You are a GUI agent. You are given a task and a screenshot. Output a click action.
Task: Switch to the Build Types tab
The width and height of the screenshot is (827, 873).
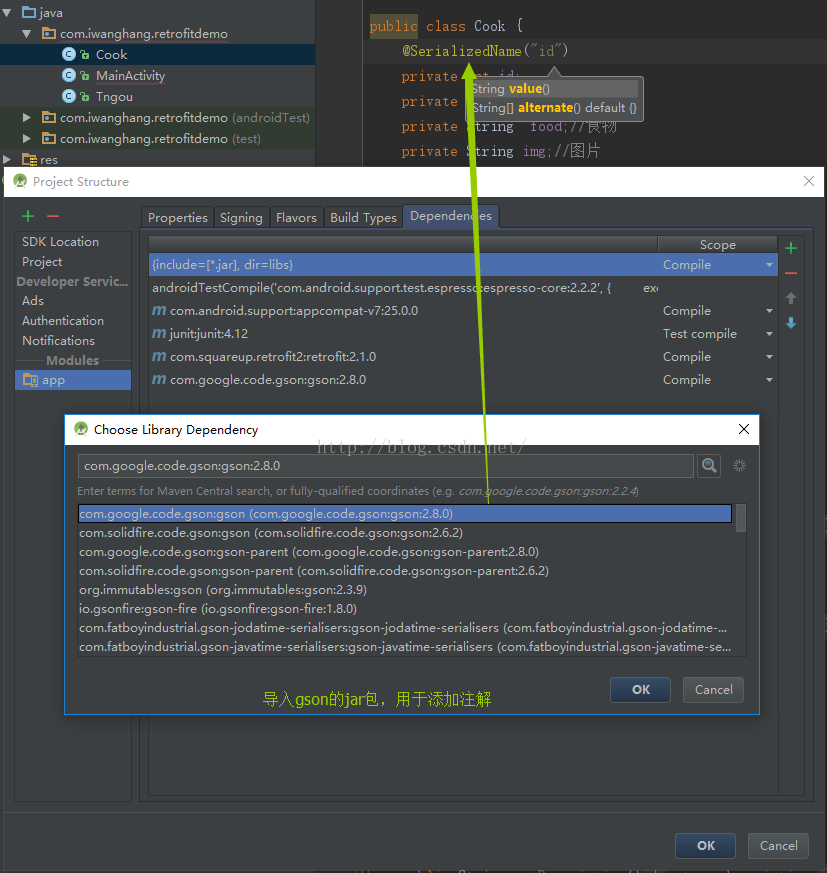tap(363, 217)
